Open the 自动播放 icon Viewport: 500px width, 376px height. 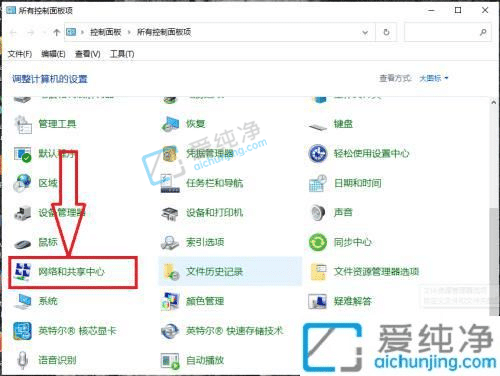coord(170,361)
